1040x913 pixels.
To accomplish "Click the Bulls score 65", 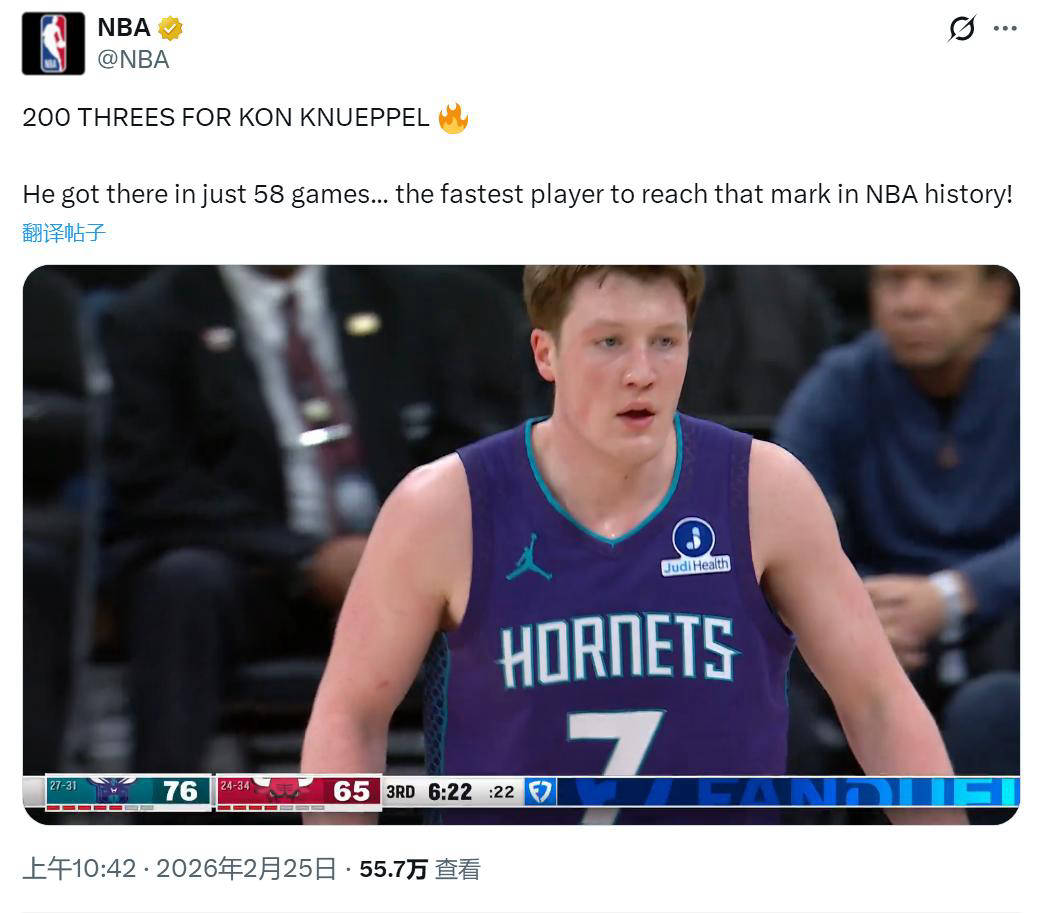I will pos(352,791).
